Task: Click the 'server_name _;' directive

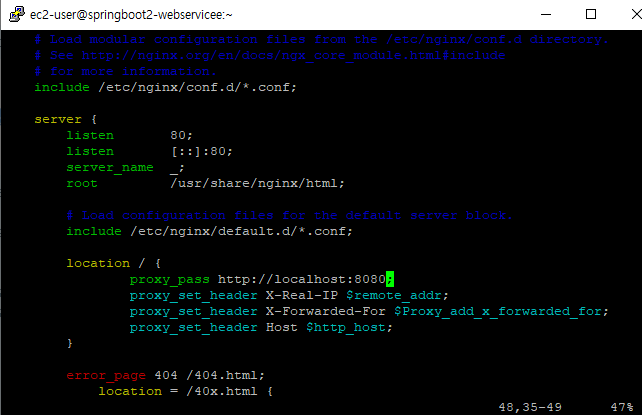Action: click(125, 167)
